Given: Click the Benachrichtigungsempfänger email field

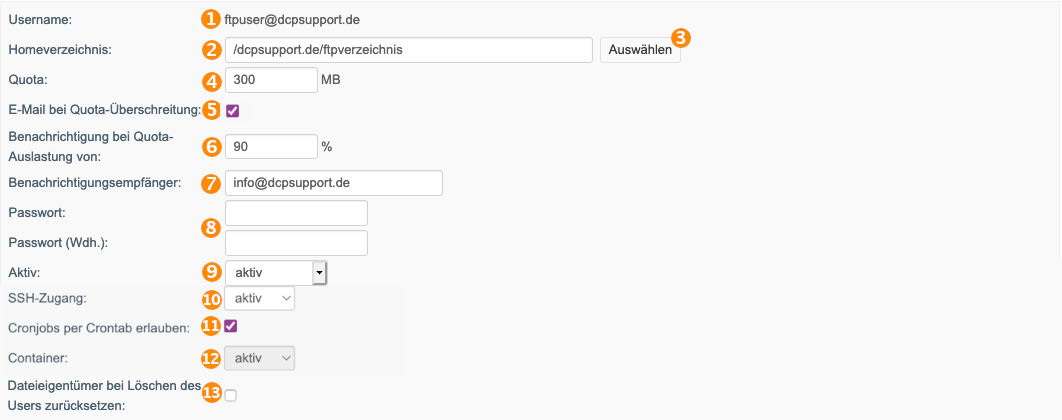Looking at the screenshot, I should click(333, 183).
